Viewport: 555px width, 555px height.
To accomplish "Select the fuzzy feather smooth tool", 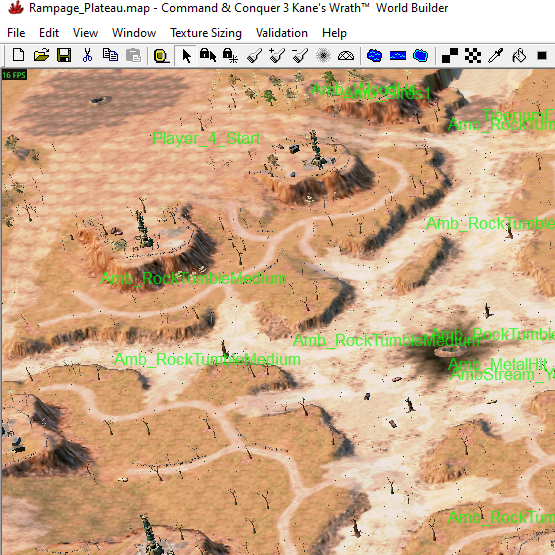I will [x=323, y=56].
